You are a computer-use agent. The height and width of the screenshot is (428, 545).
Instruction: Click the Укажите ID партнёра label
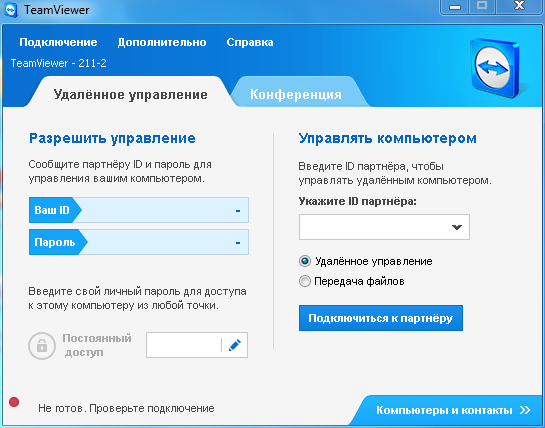tap(358, 201)
